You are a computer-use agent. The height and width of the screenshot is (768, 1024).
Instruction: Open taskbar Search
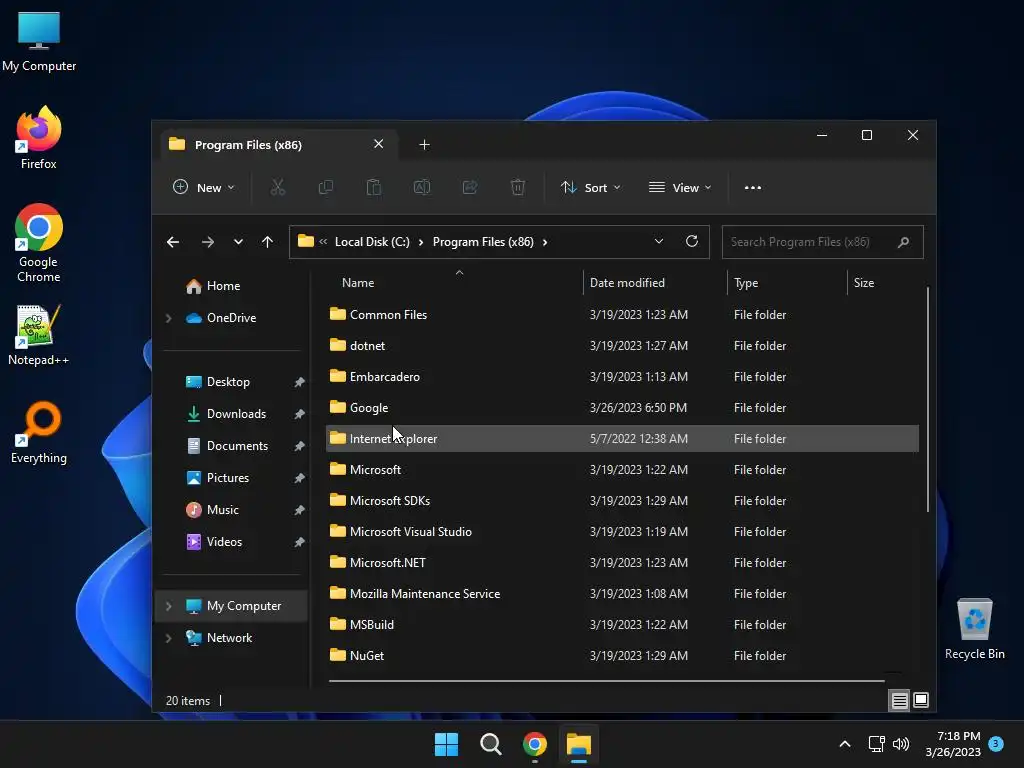(x=490, y=744)
